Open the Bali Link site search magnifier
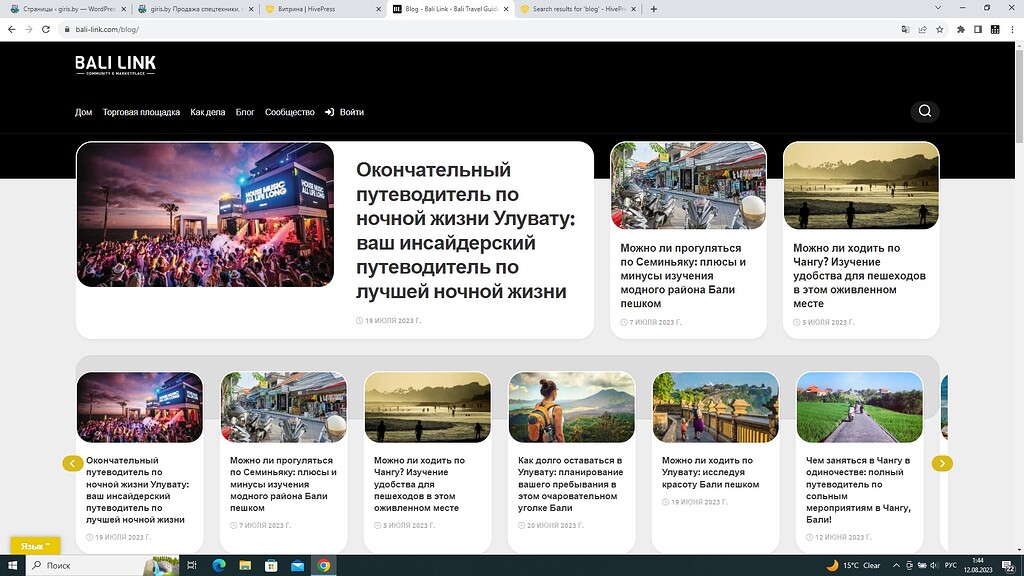1024x576 pixels. (924, 111)
